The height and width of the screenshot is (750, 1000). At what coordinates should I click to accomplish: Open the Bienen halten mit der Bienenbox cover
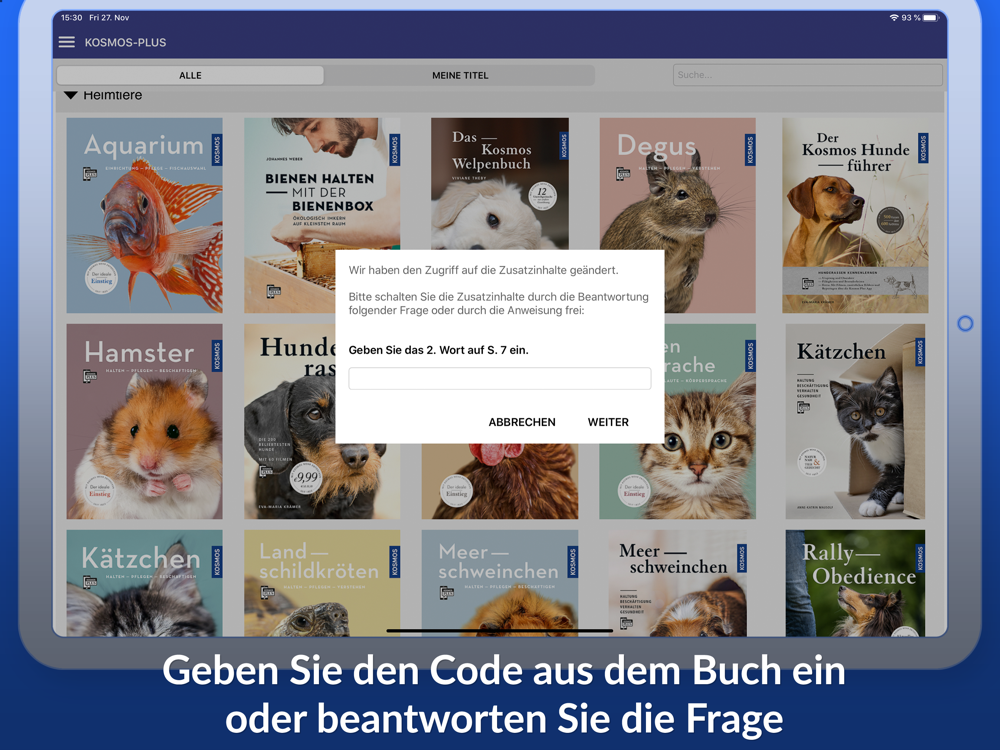(x=322, y=216)
